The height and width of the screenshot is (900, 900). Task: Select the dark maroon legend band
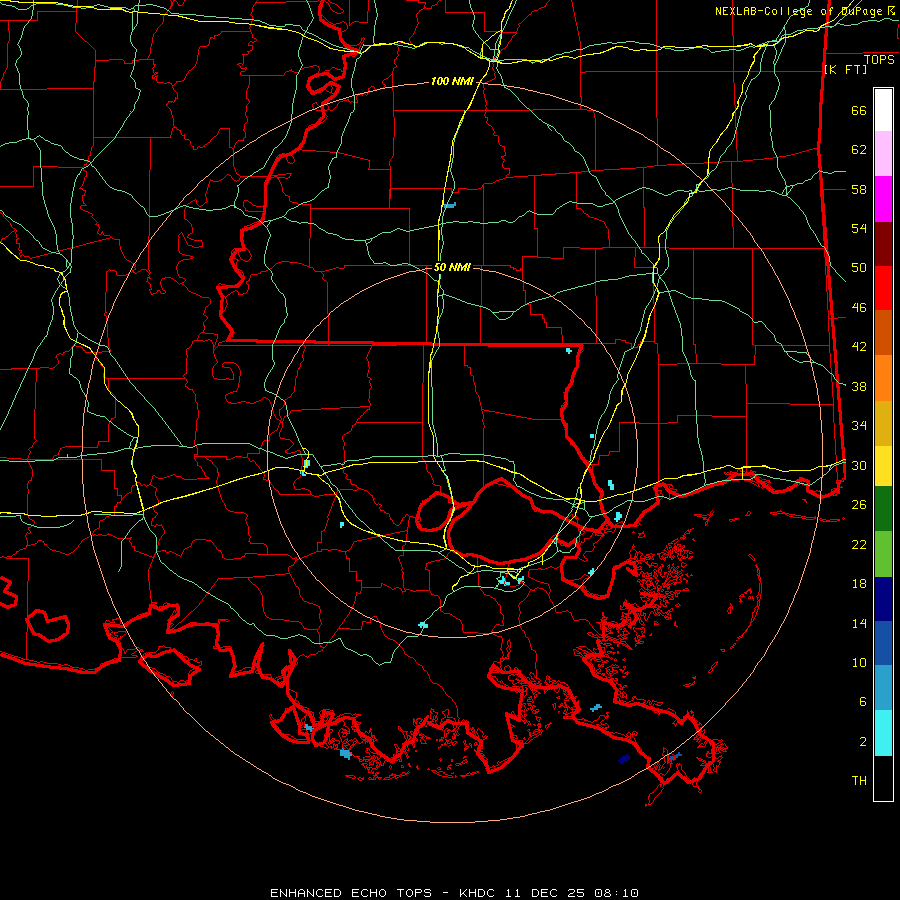pos(883,244)
